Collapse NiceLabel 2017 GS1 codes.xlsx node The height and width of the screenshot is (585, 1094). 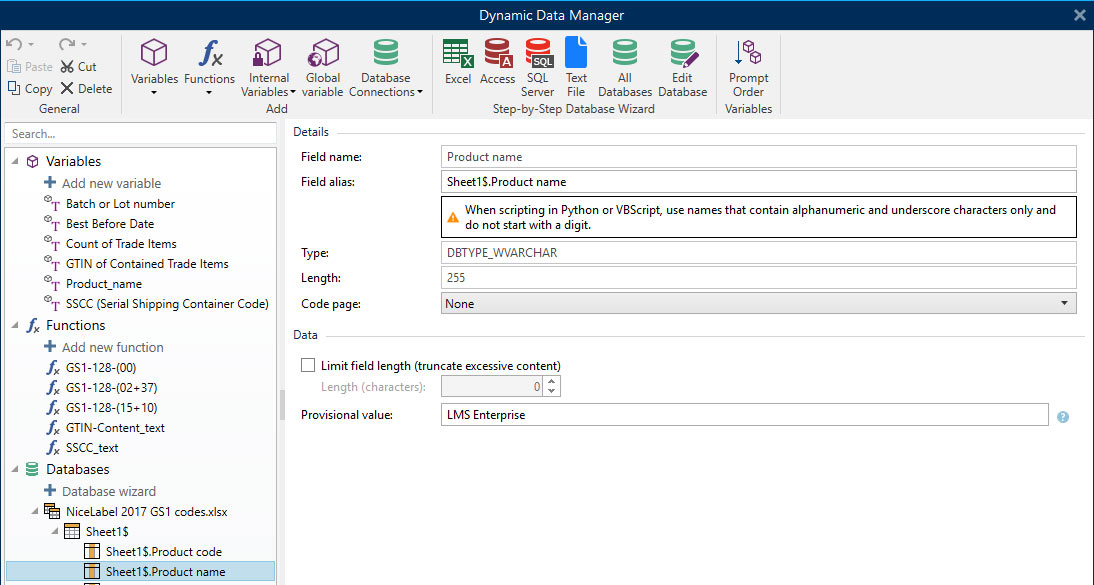pos(34,512)
